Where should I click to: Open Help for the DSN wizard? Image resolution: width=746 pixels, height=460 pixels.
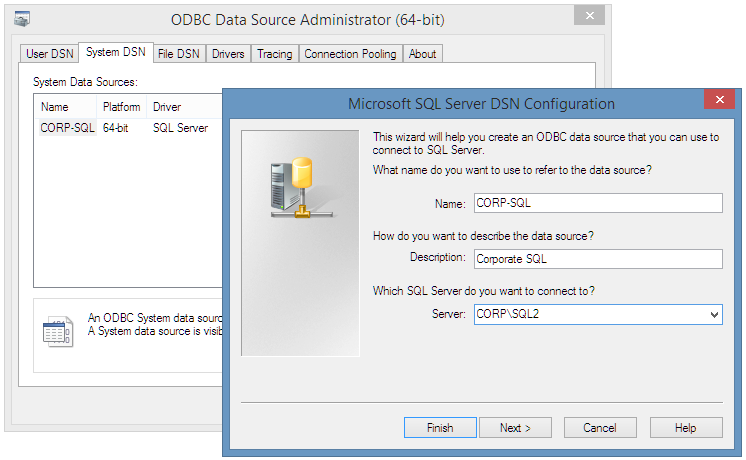pyautogui.click(x=685, y=427)
